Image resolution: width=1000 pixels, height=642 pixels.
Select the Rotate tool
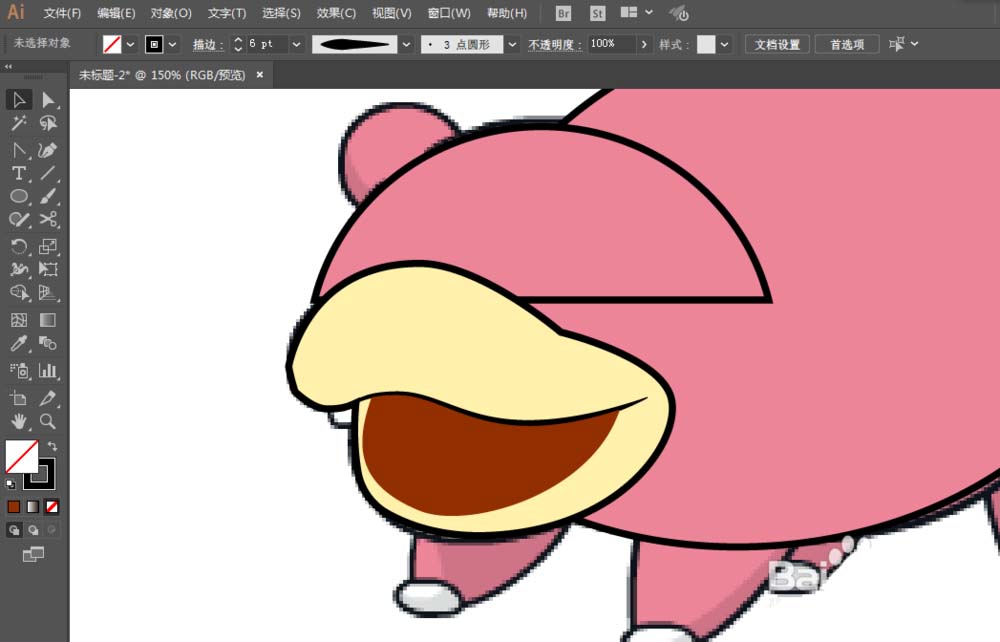click(18, 246)
